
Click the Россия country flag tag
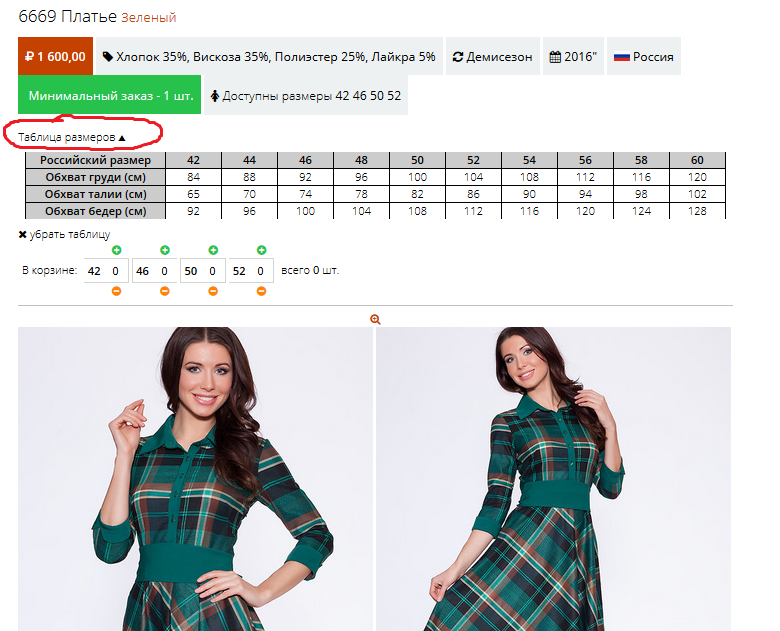[x=643, y=57]
